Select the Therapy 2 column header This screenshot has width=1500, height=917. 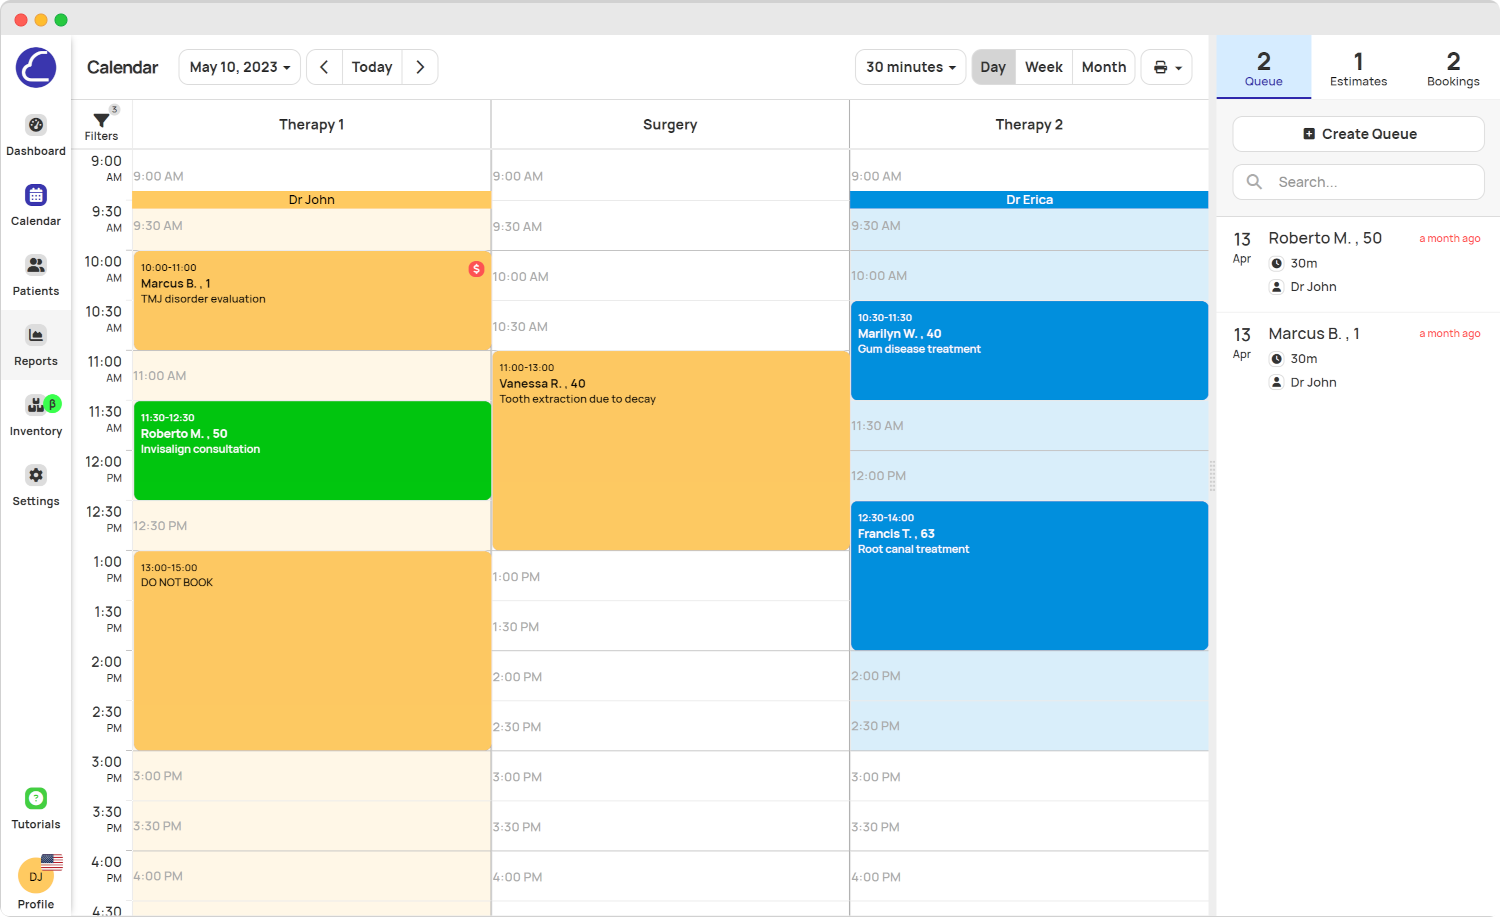tap(1029, 125)
